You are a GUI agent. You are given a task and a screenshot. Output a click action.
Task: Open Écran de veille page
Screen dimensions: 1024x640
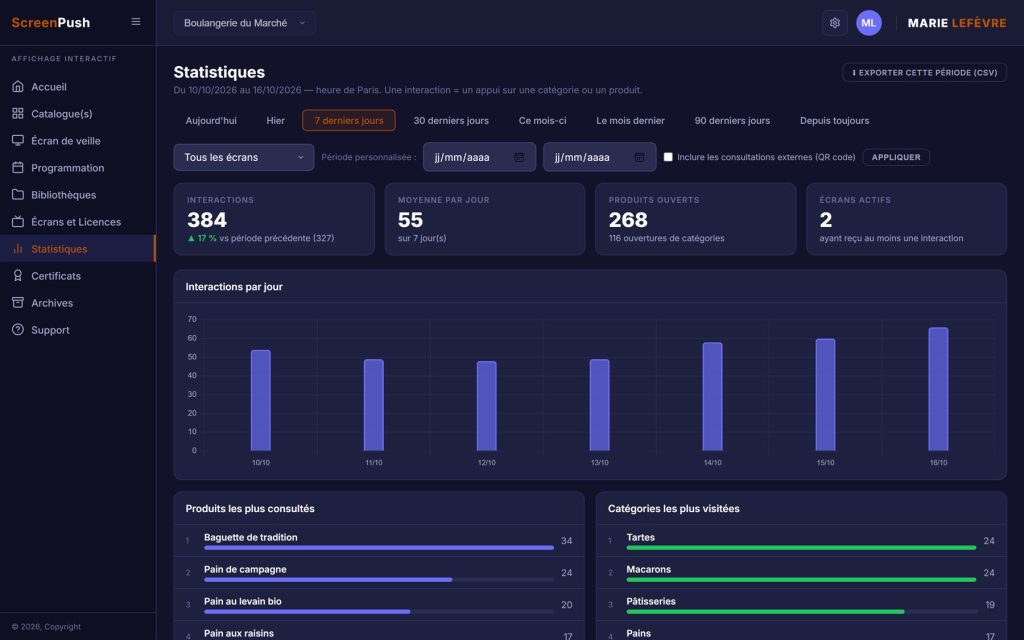78,140
